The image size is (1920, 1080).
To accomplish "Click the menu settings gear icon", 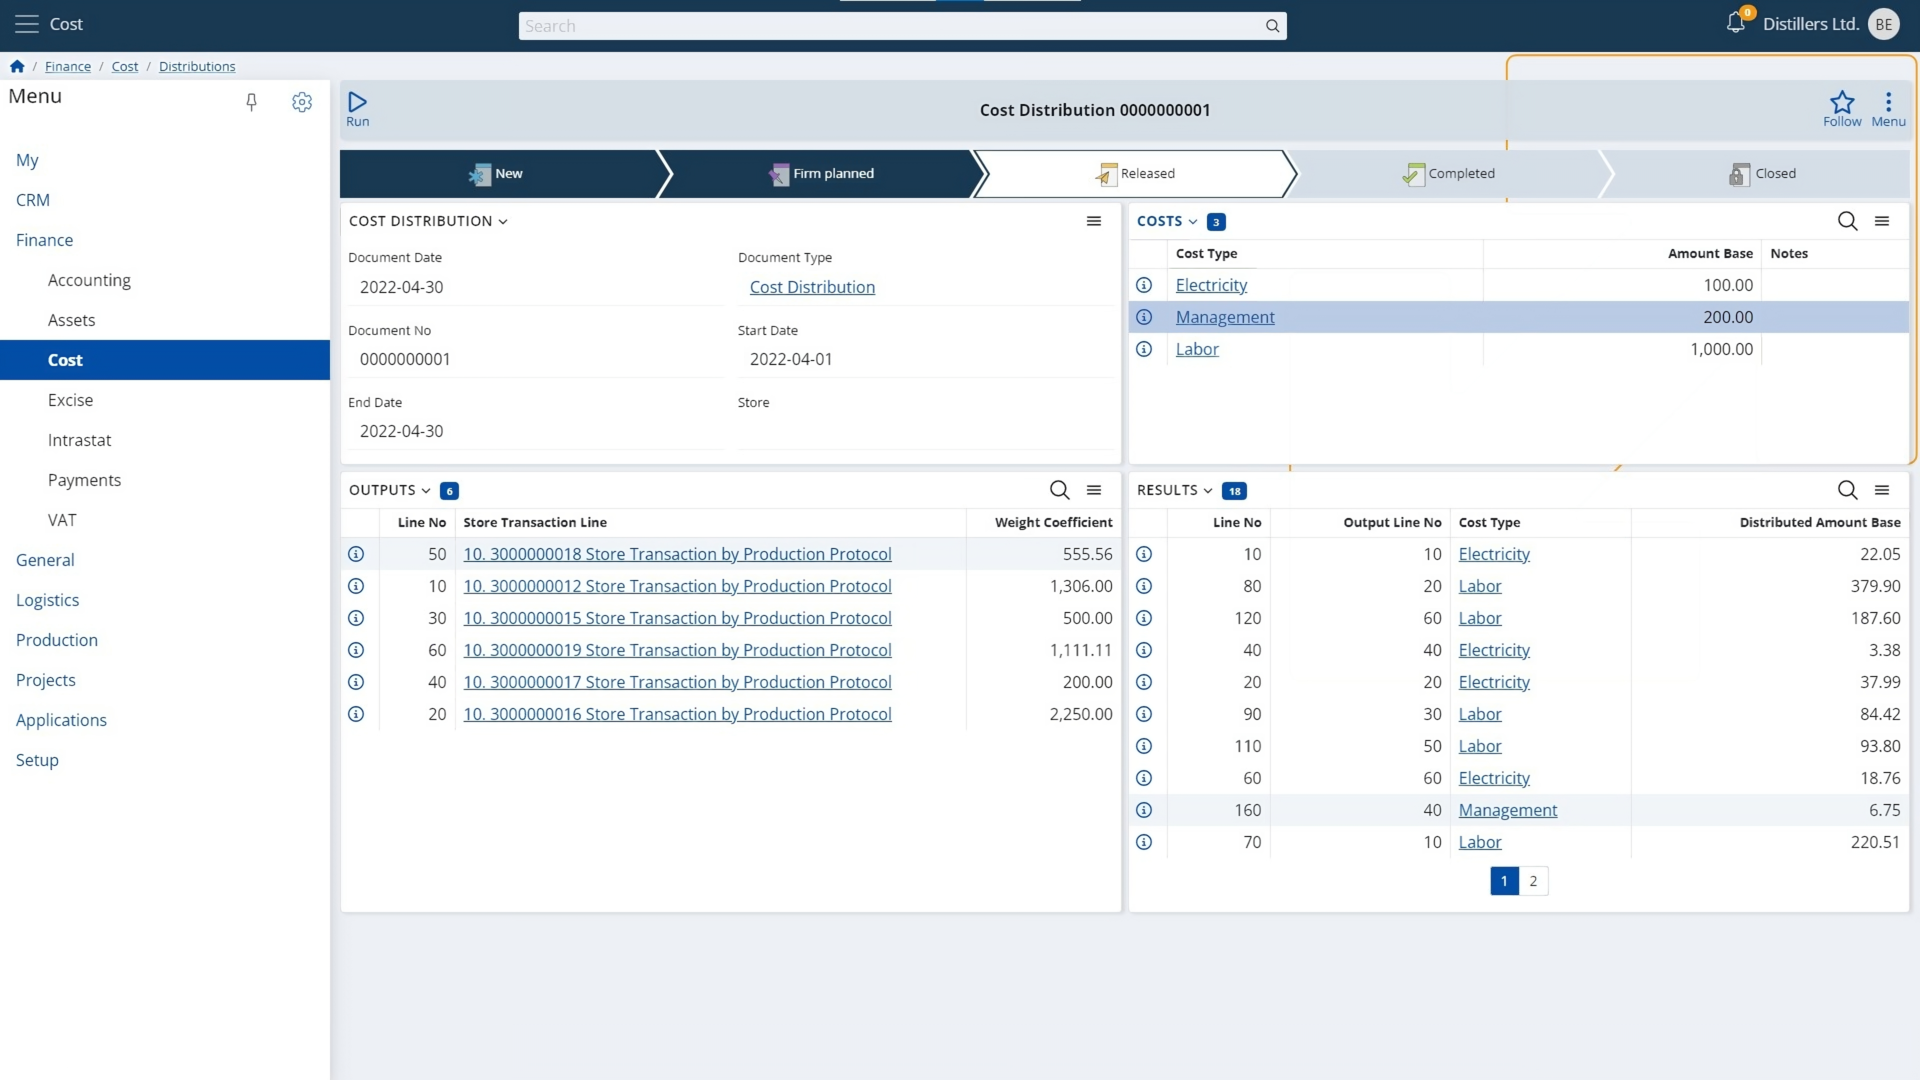I will click(x=301, y=102).
